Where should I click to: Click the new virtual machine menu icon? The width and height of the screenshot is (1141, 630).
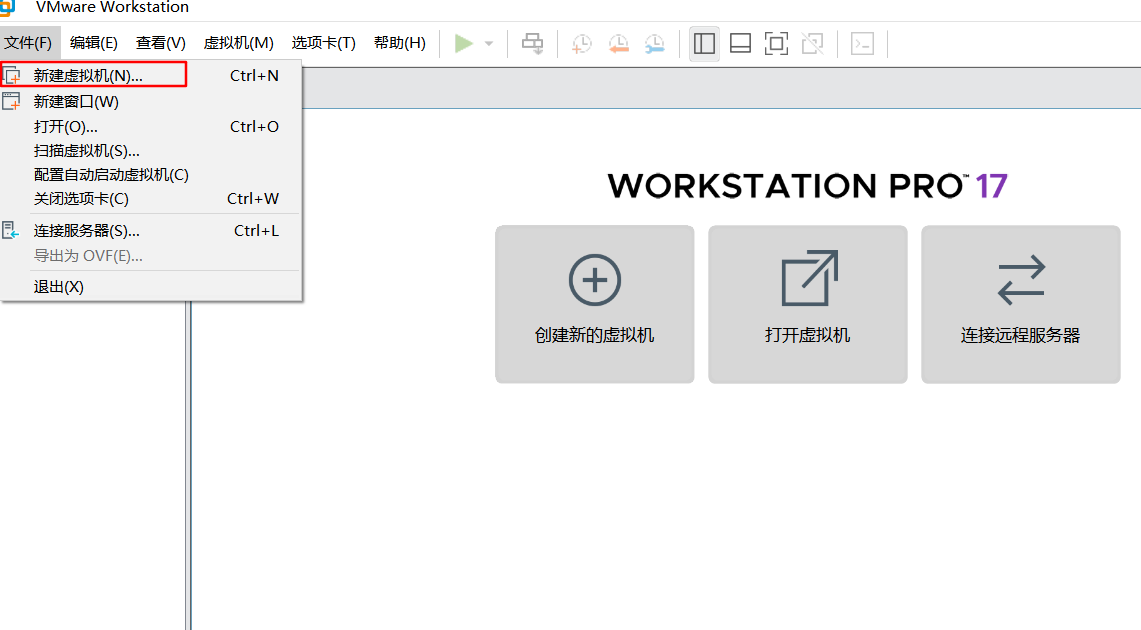click(12, 76)
